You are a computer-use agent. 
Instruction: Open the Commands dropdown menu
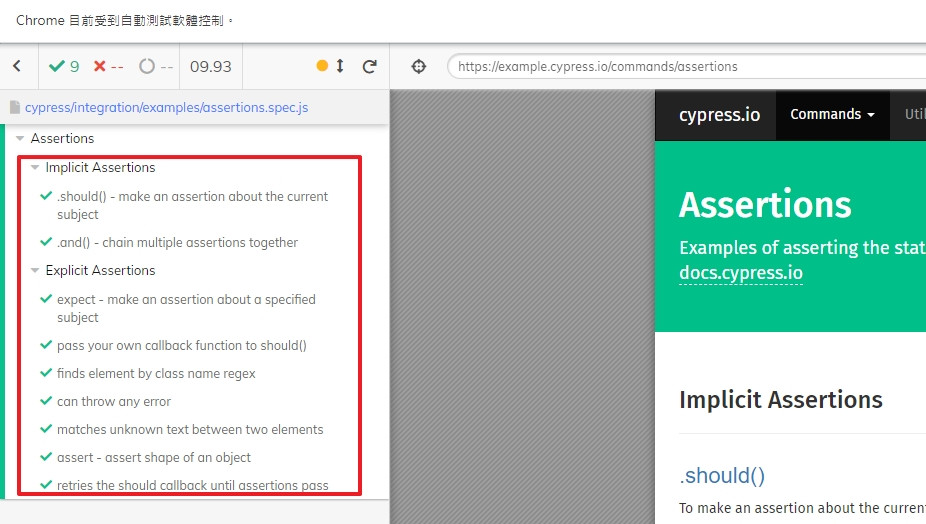pyautogui.click(x=833, y=115)
